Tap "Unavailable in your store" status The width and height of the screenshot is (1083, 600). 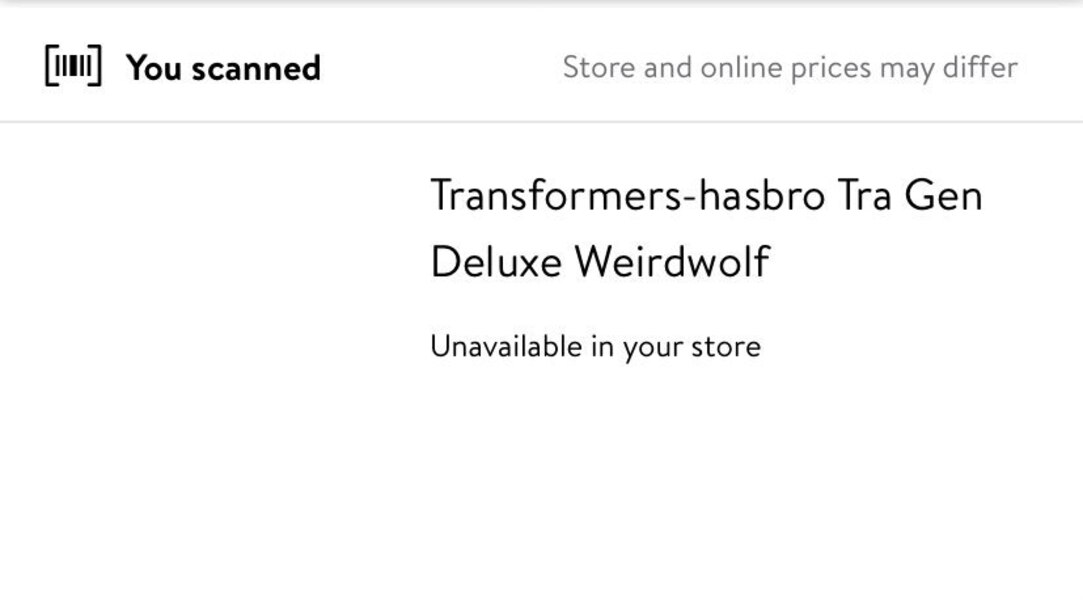(x=595, y=347)
